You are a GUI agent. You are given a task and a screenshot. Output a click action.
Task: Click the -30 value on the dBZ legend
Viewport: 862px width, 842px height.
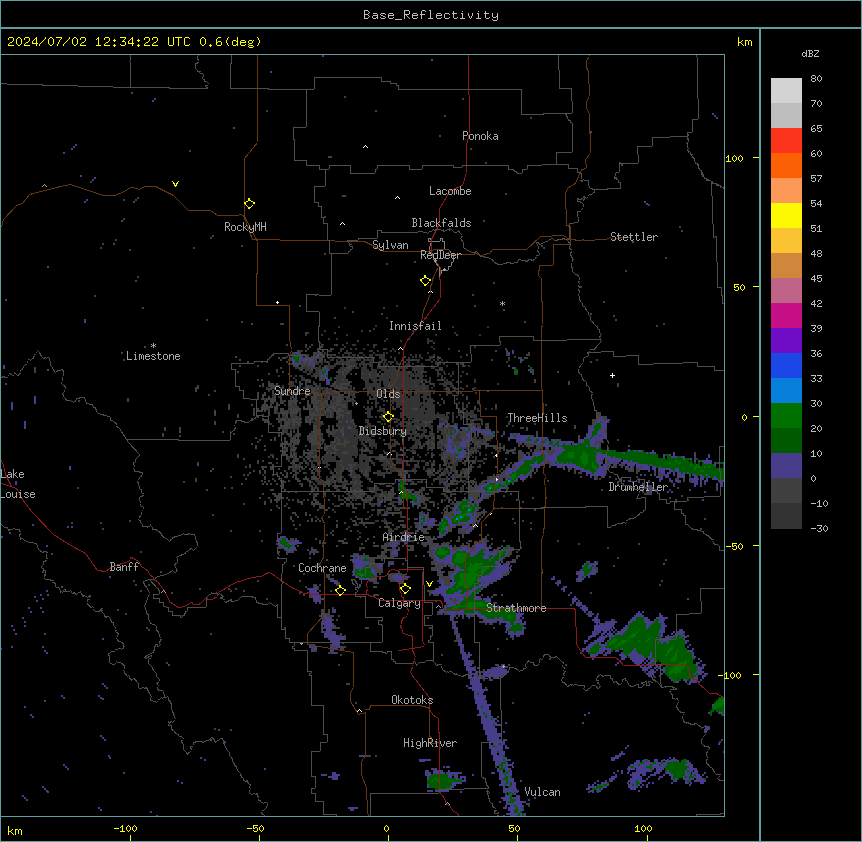819,528
